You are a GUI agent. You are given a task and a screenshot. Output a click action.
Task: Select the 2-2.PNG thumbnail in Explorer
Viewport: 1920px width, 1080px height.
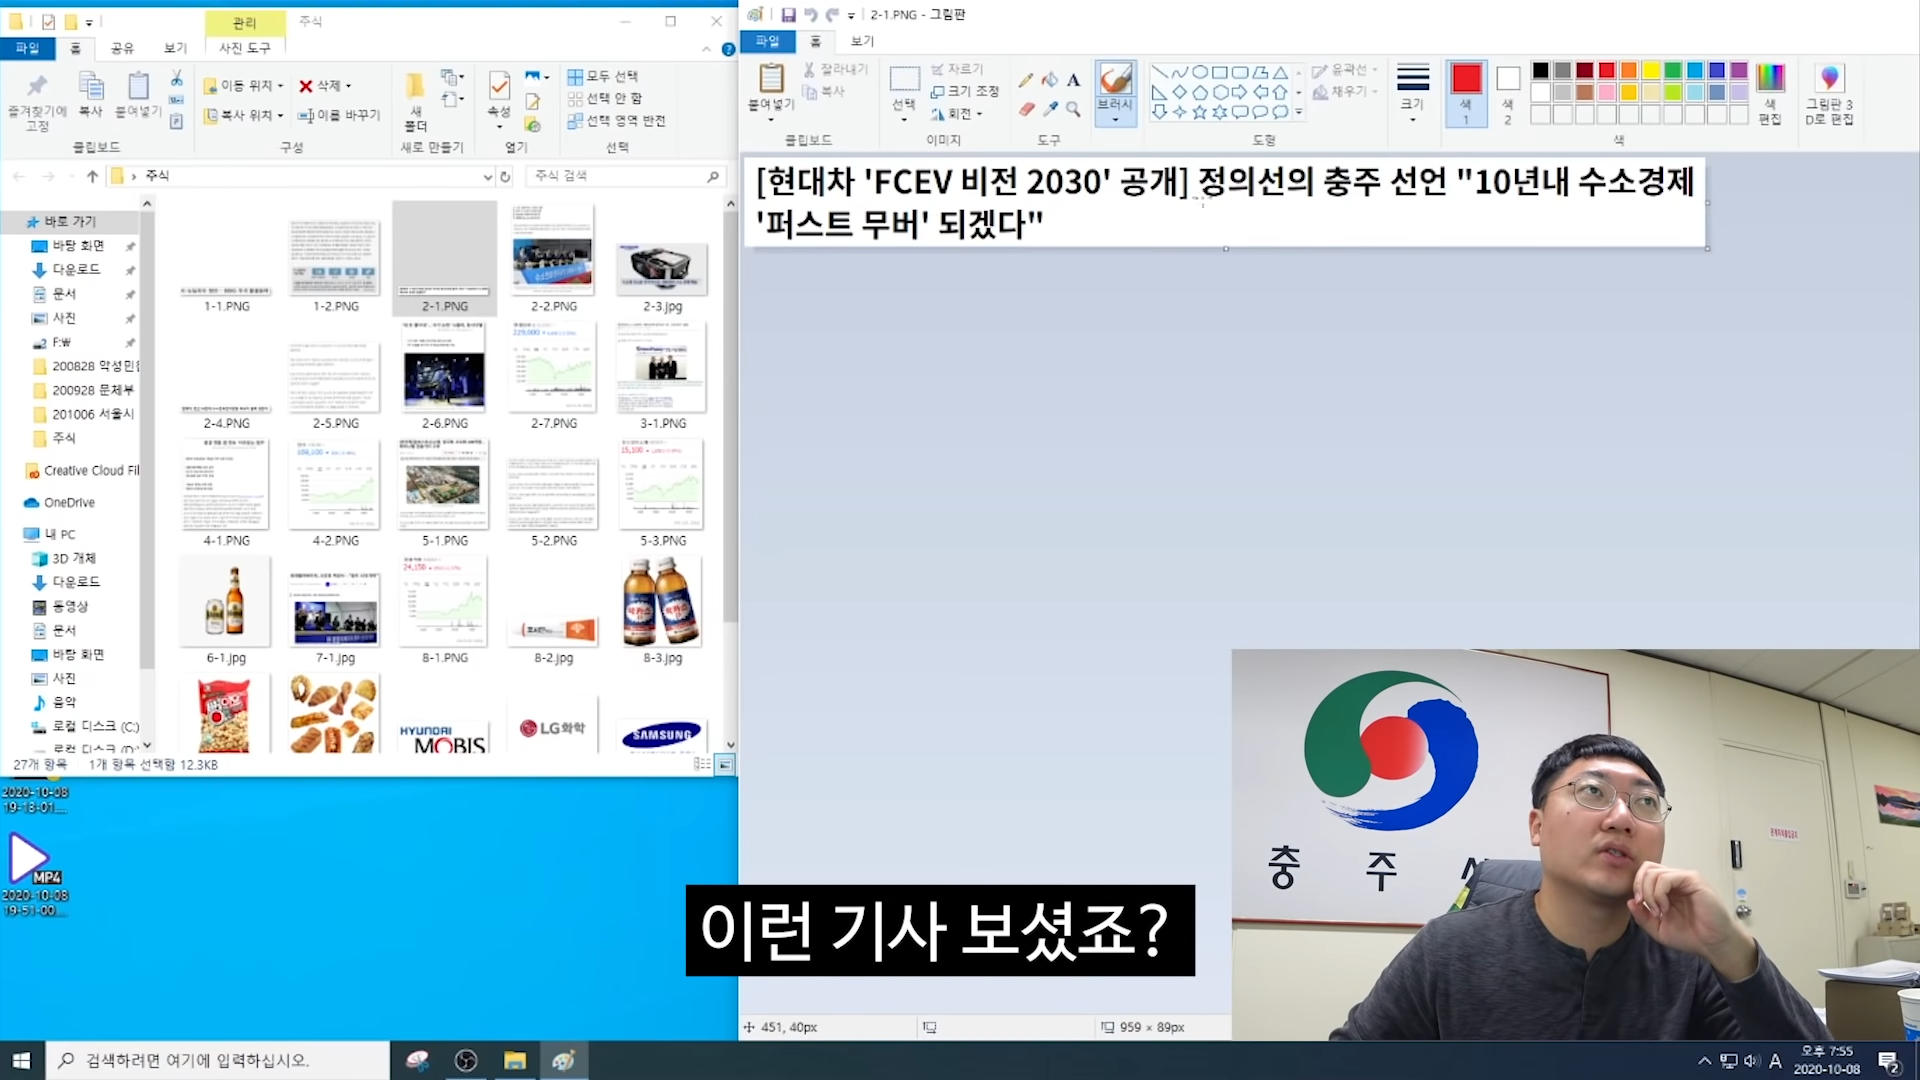pos(553,260)
